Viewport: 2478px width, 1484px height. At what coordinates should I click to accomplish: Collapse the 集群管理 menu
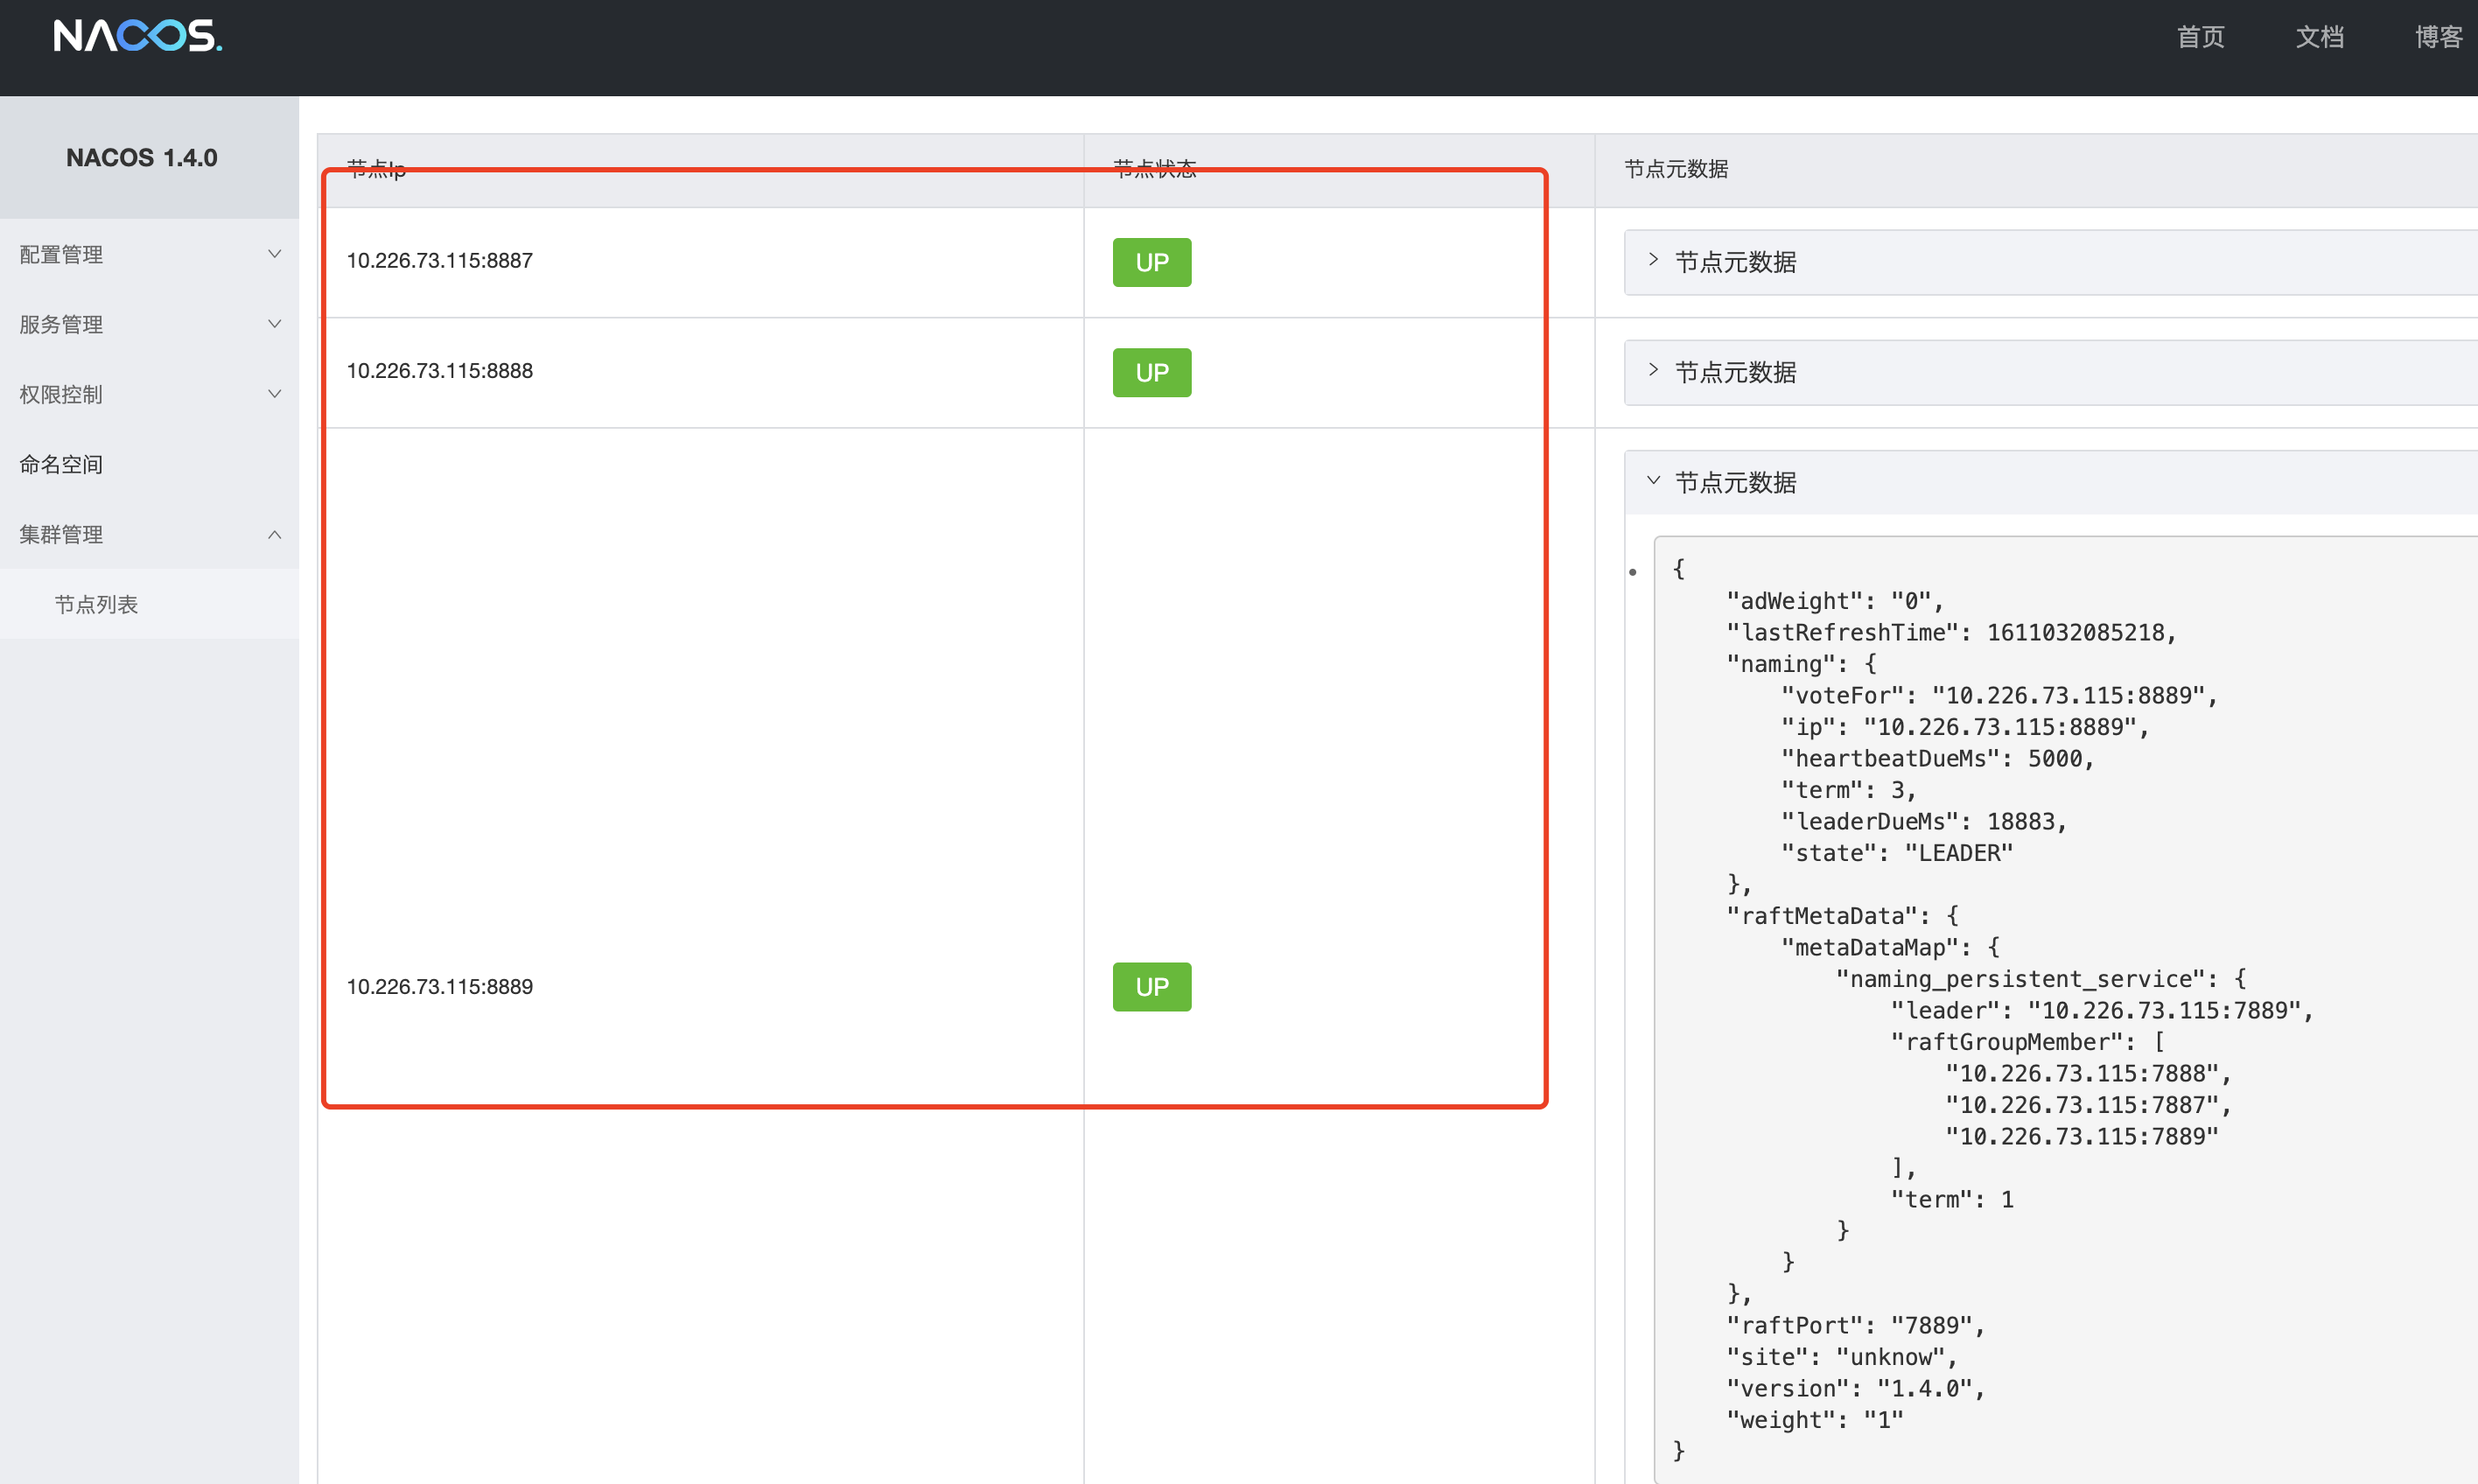pyautogui.click(x=149, y=534)
